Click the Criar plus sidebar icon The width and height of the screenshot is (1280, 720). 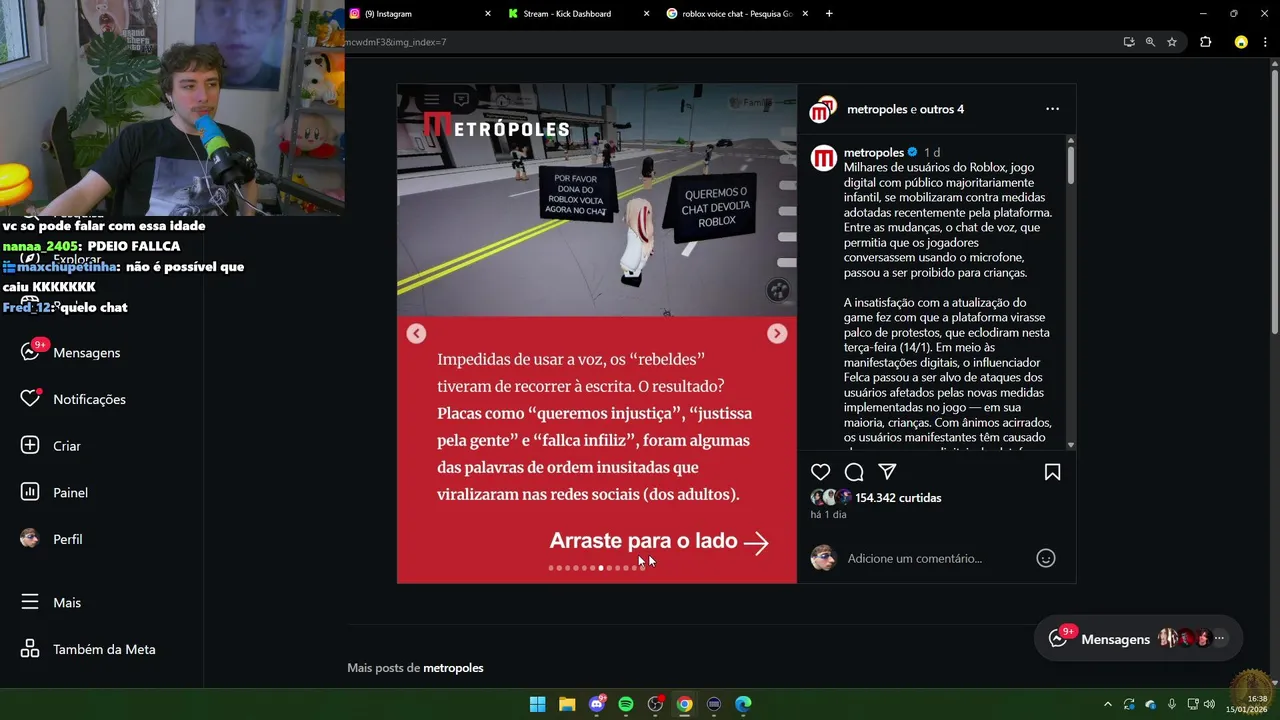pyautogui.click(x=30, y=445)
